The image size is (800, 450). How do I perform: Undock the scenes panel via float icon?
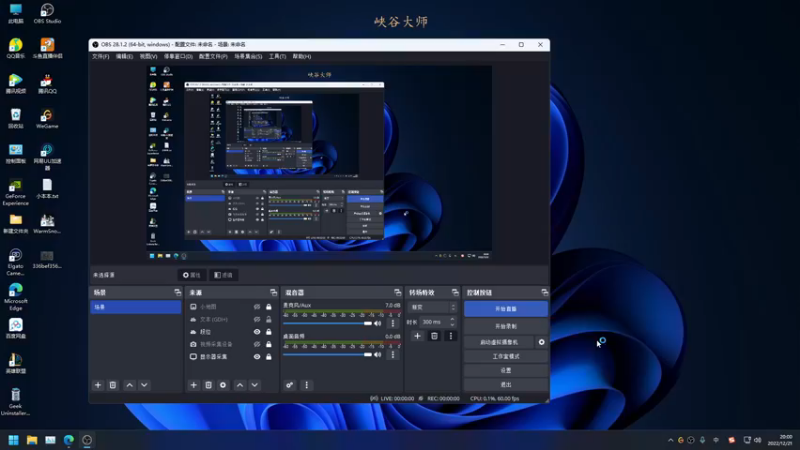point(178,292)
